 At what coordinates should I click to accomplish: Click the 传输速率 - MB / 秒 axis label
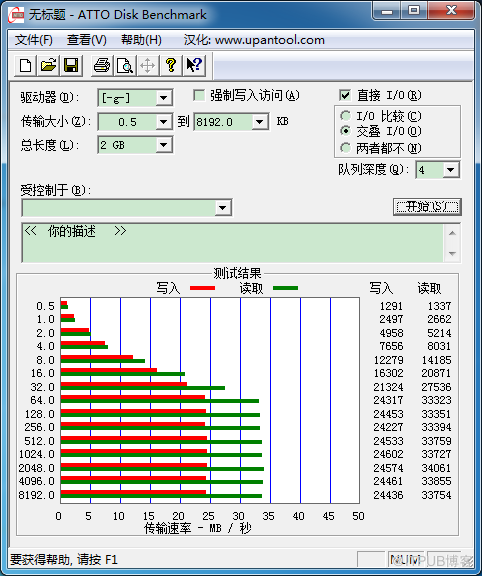click(x=198, y=528)
